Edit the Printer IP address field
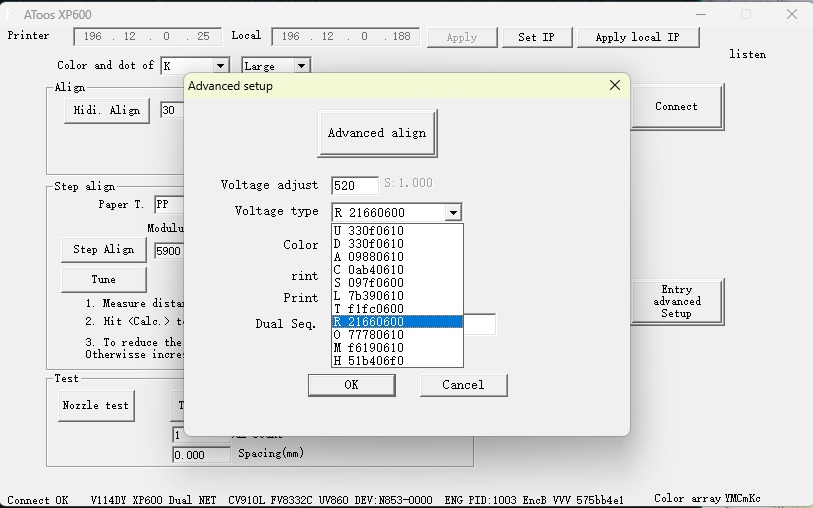 click(148, 36)
